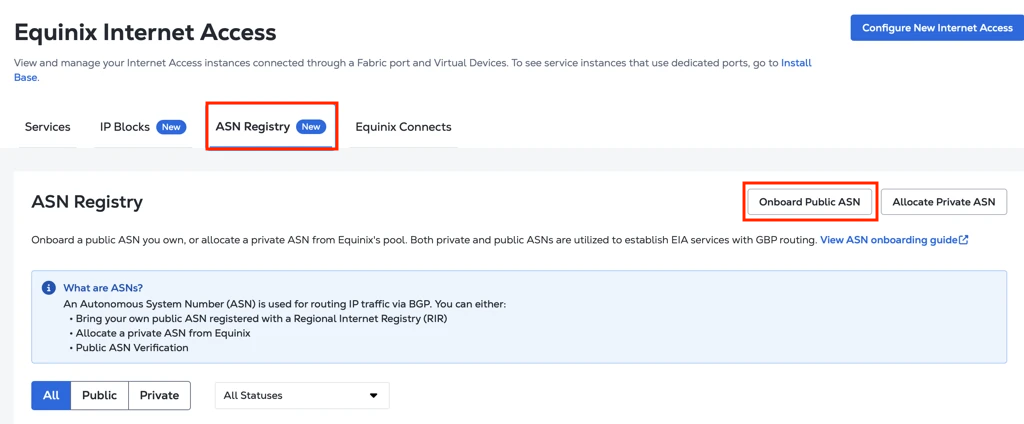Click the What are ASNs? heading
Screen dimensions: 1024x424
(x=103, y=288)
